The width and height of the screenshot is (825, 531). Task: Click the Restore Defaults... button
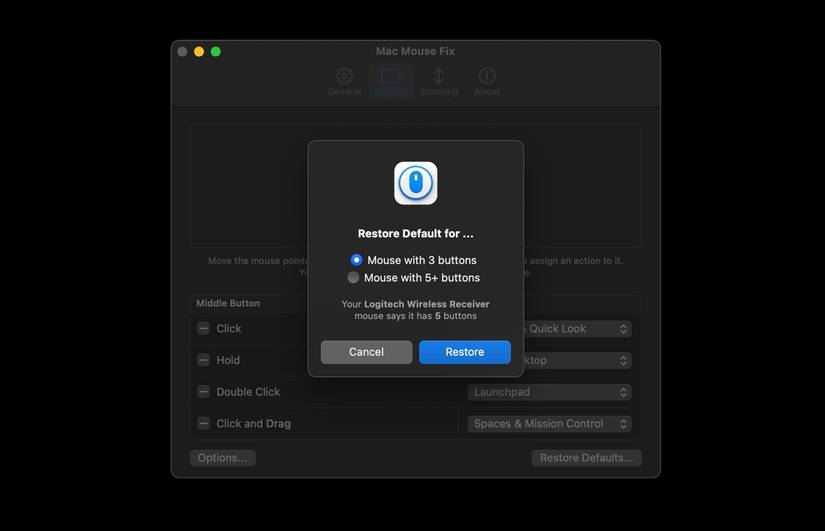point(586,458)
